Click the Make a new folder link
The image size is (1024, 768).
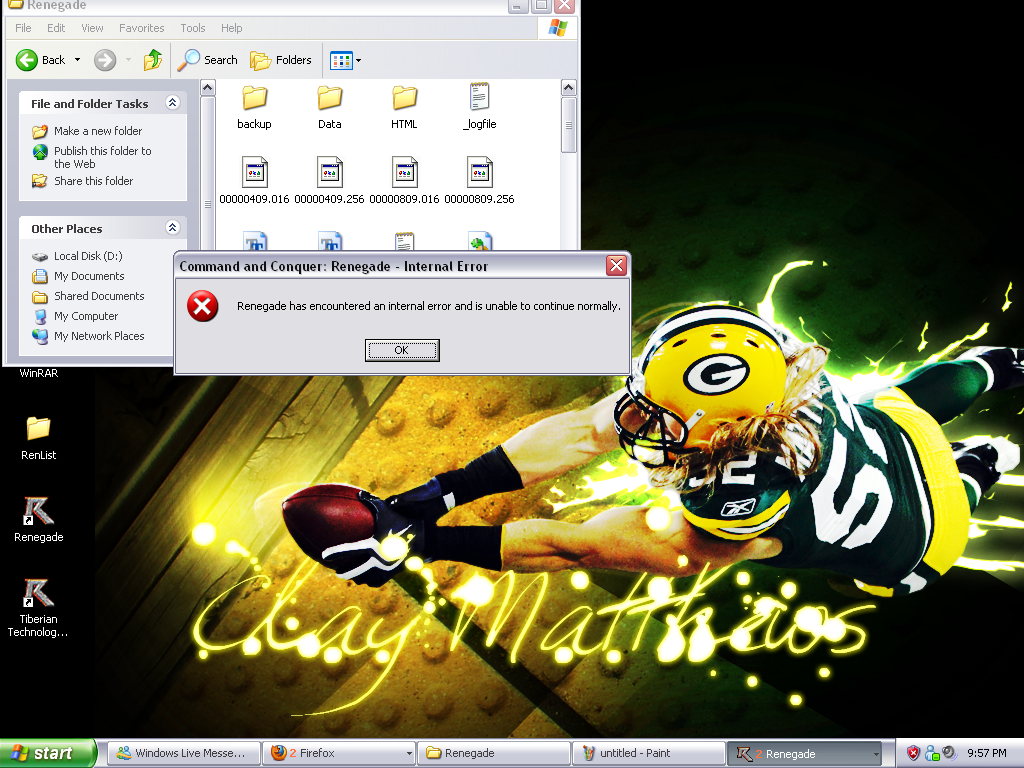click(x=97, y=131)
